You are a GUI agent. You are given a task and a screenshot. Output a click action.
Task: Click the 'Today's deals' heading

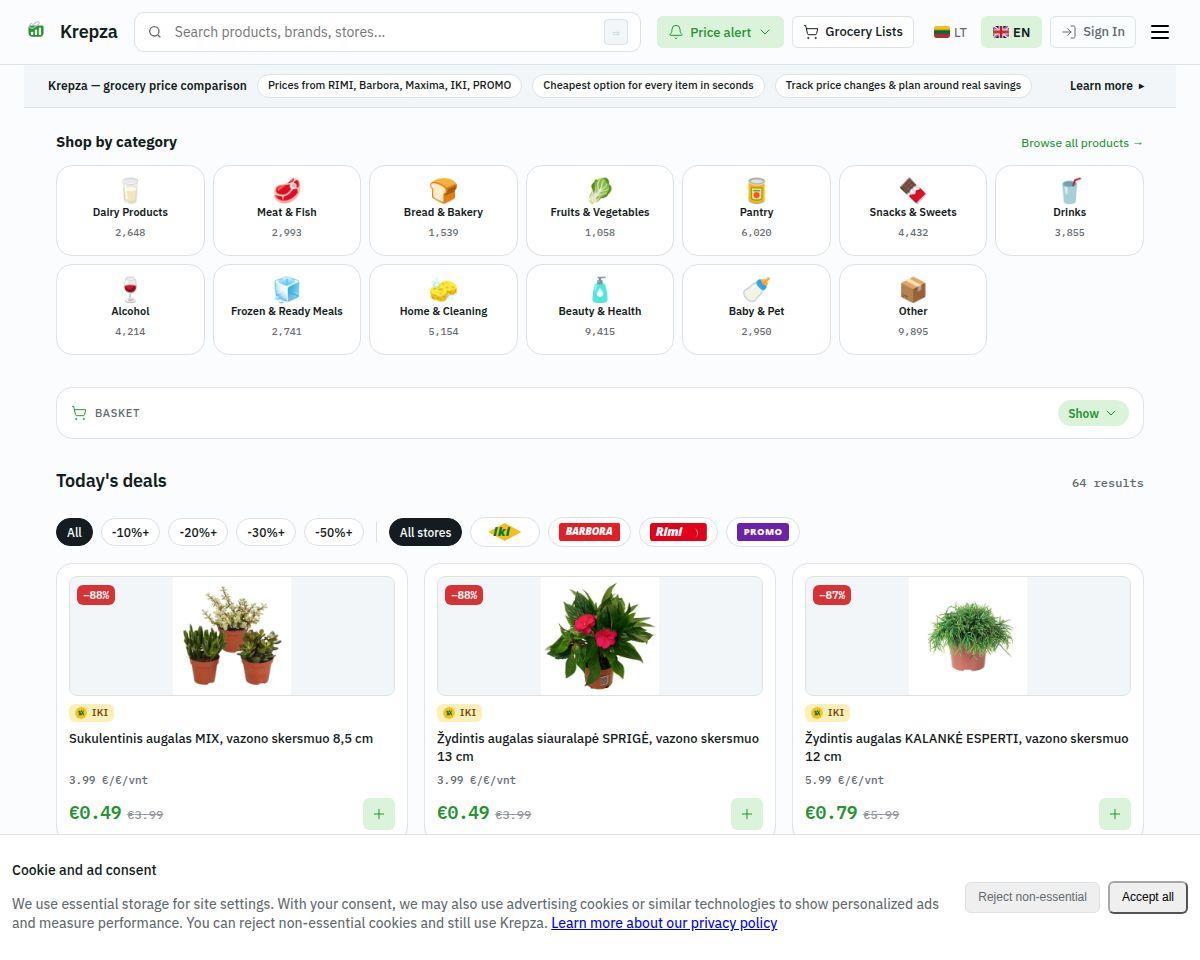[x=111, y=481]
